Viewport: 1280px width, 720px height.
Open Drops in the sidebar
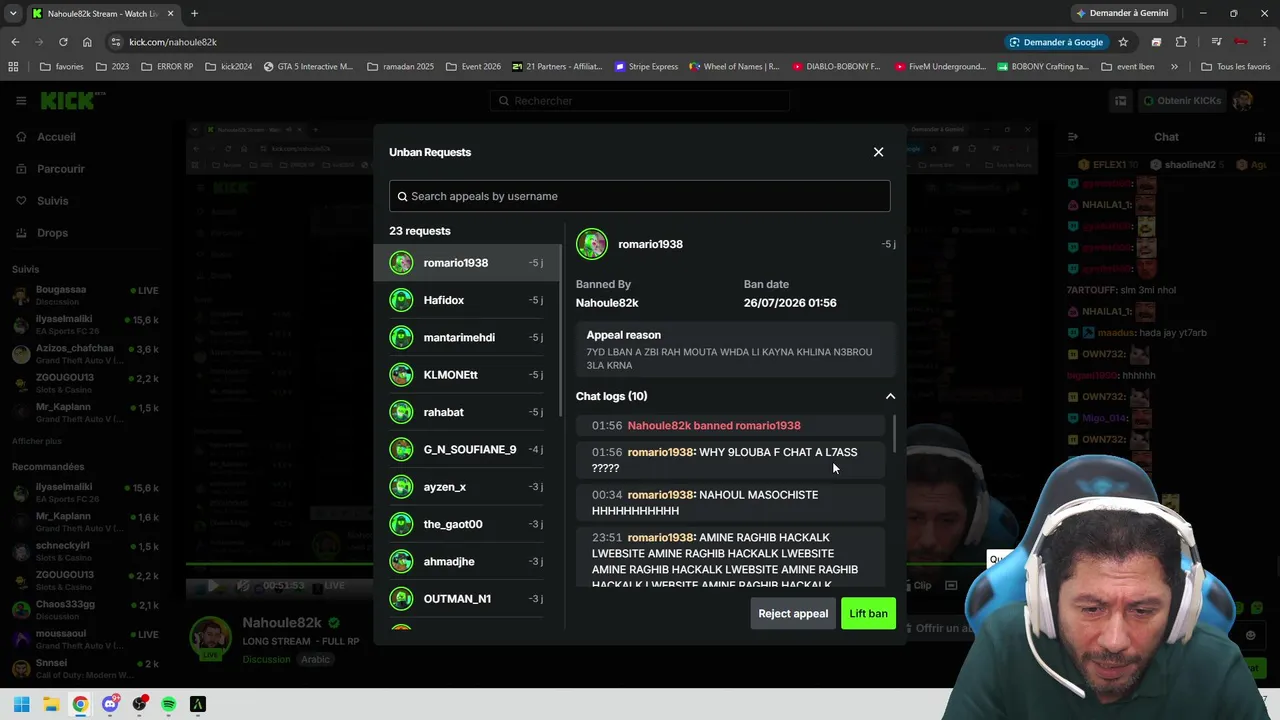point(52,233)
